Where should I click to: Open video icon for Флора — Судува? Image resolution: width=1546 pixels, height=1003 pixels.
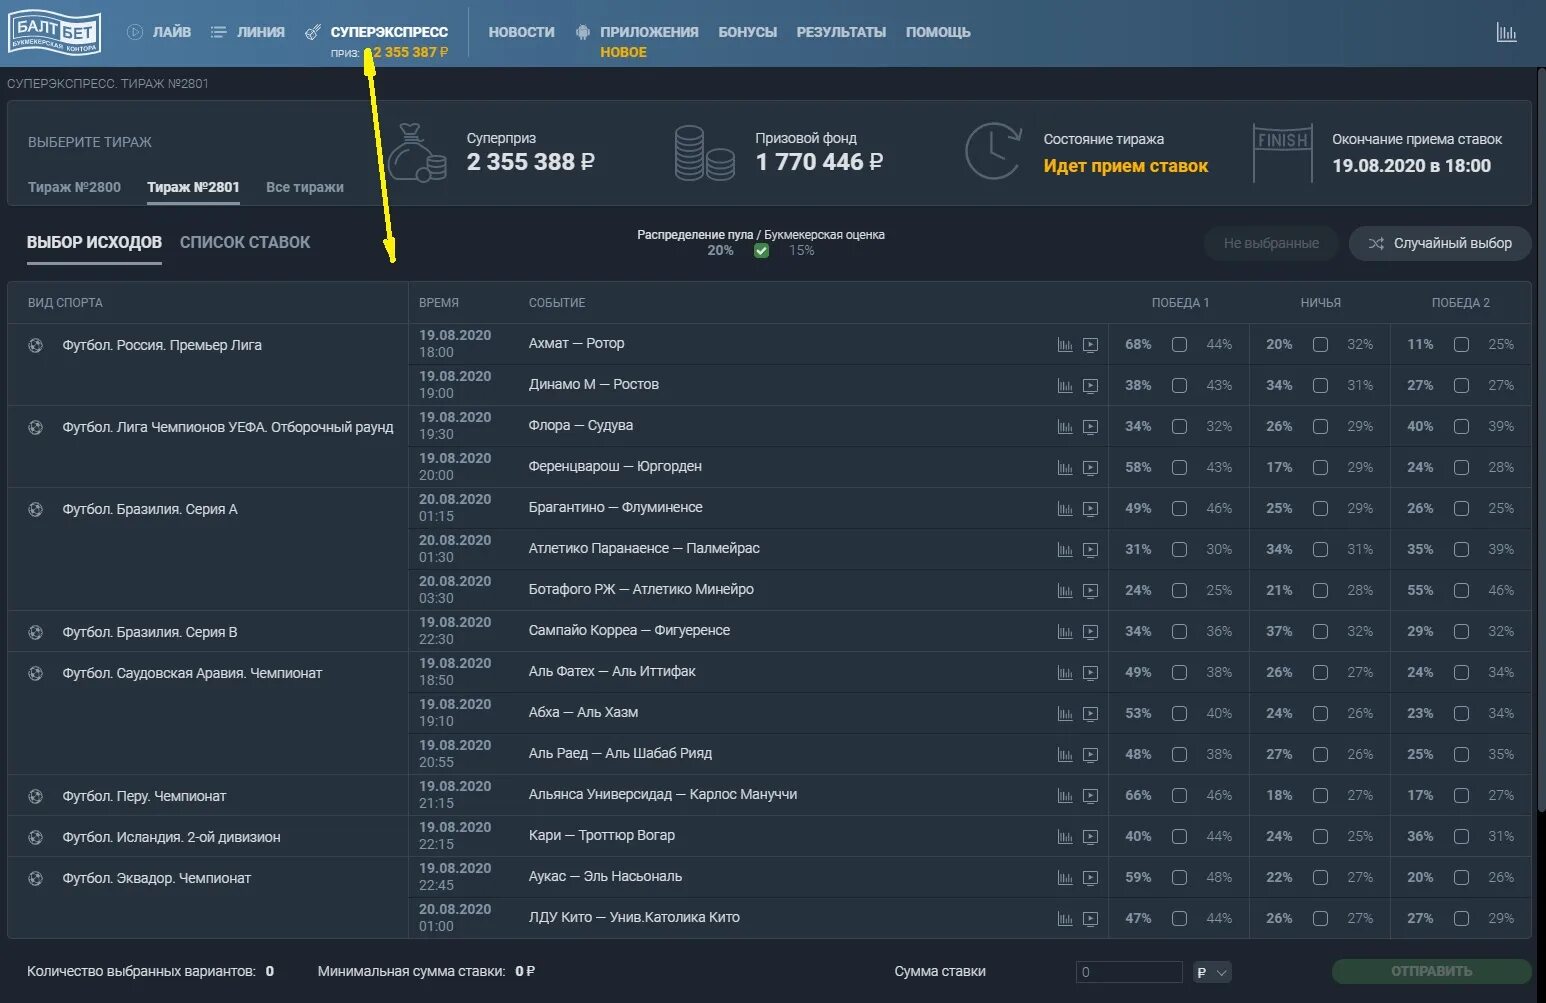point(1090,427)
